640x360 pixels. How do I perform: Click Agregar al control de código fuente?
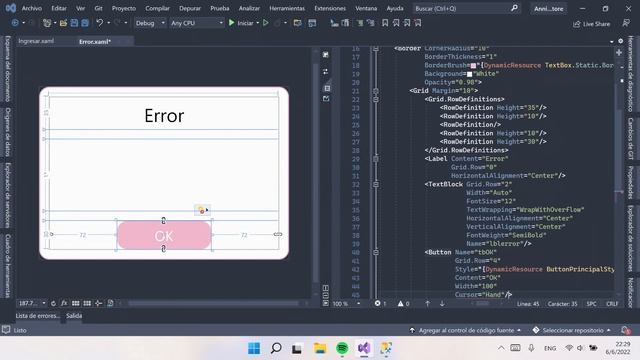(465, 330)
